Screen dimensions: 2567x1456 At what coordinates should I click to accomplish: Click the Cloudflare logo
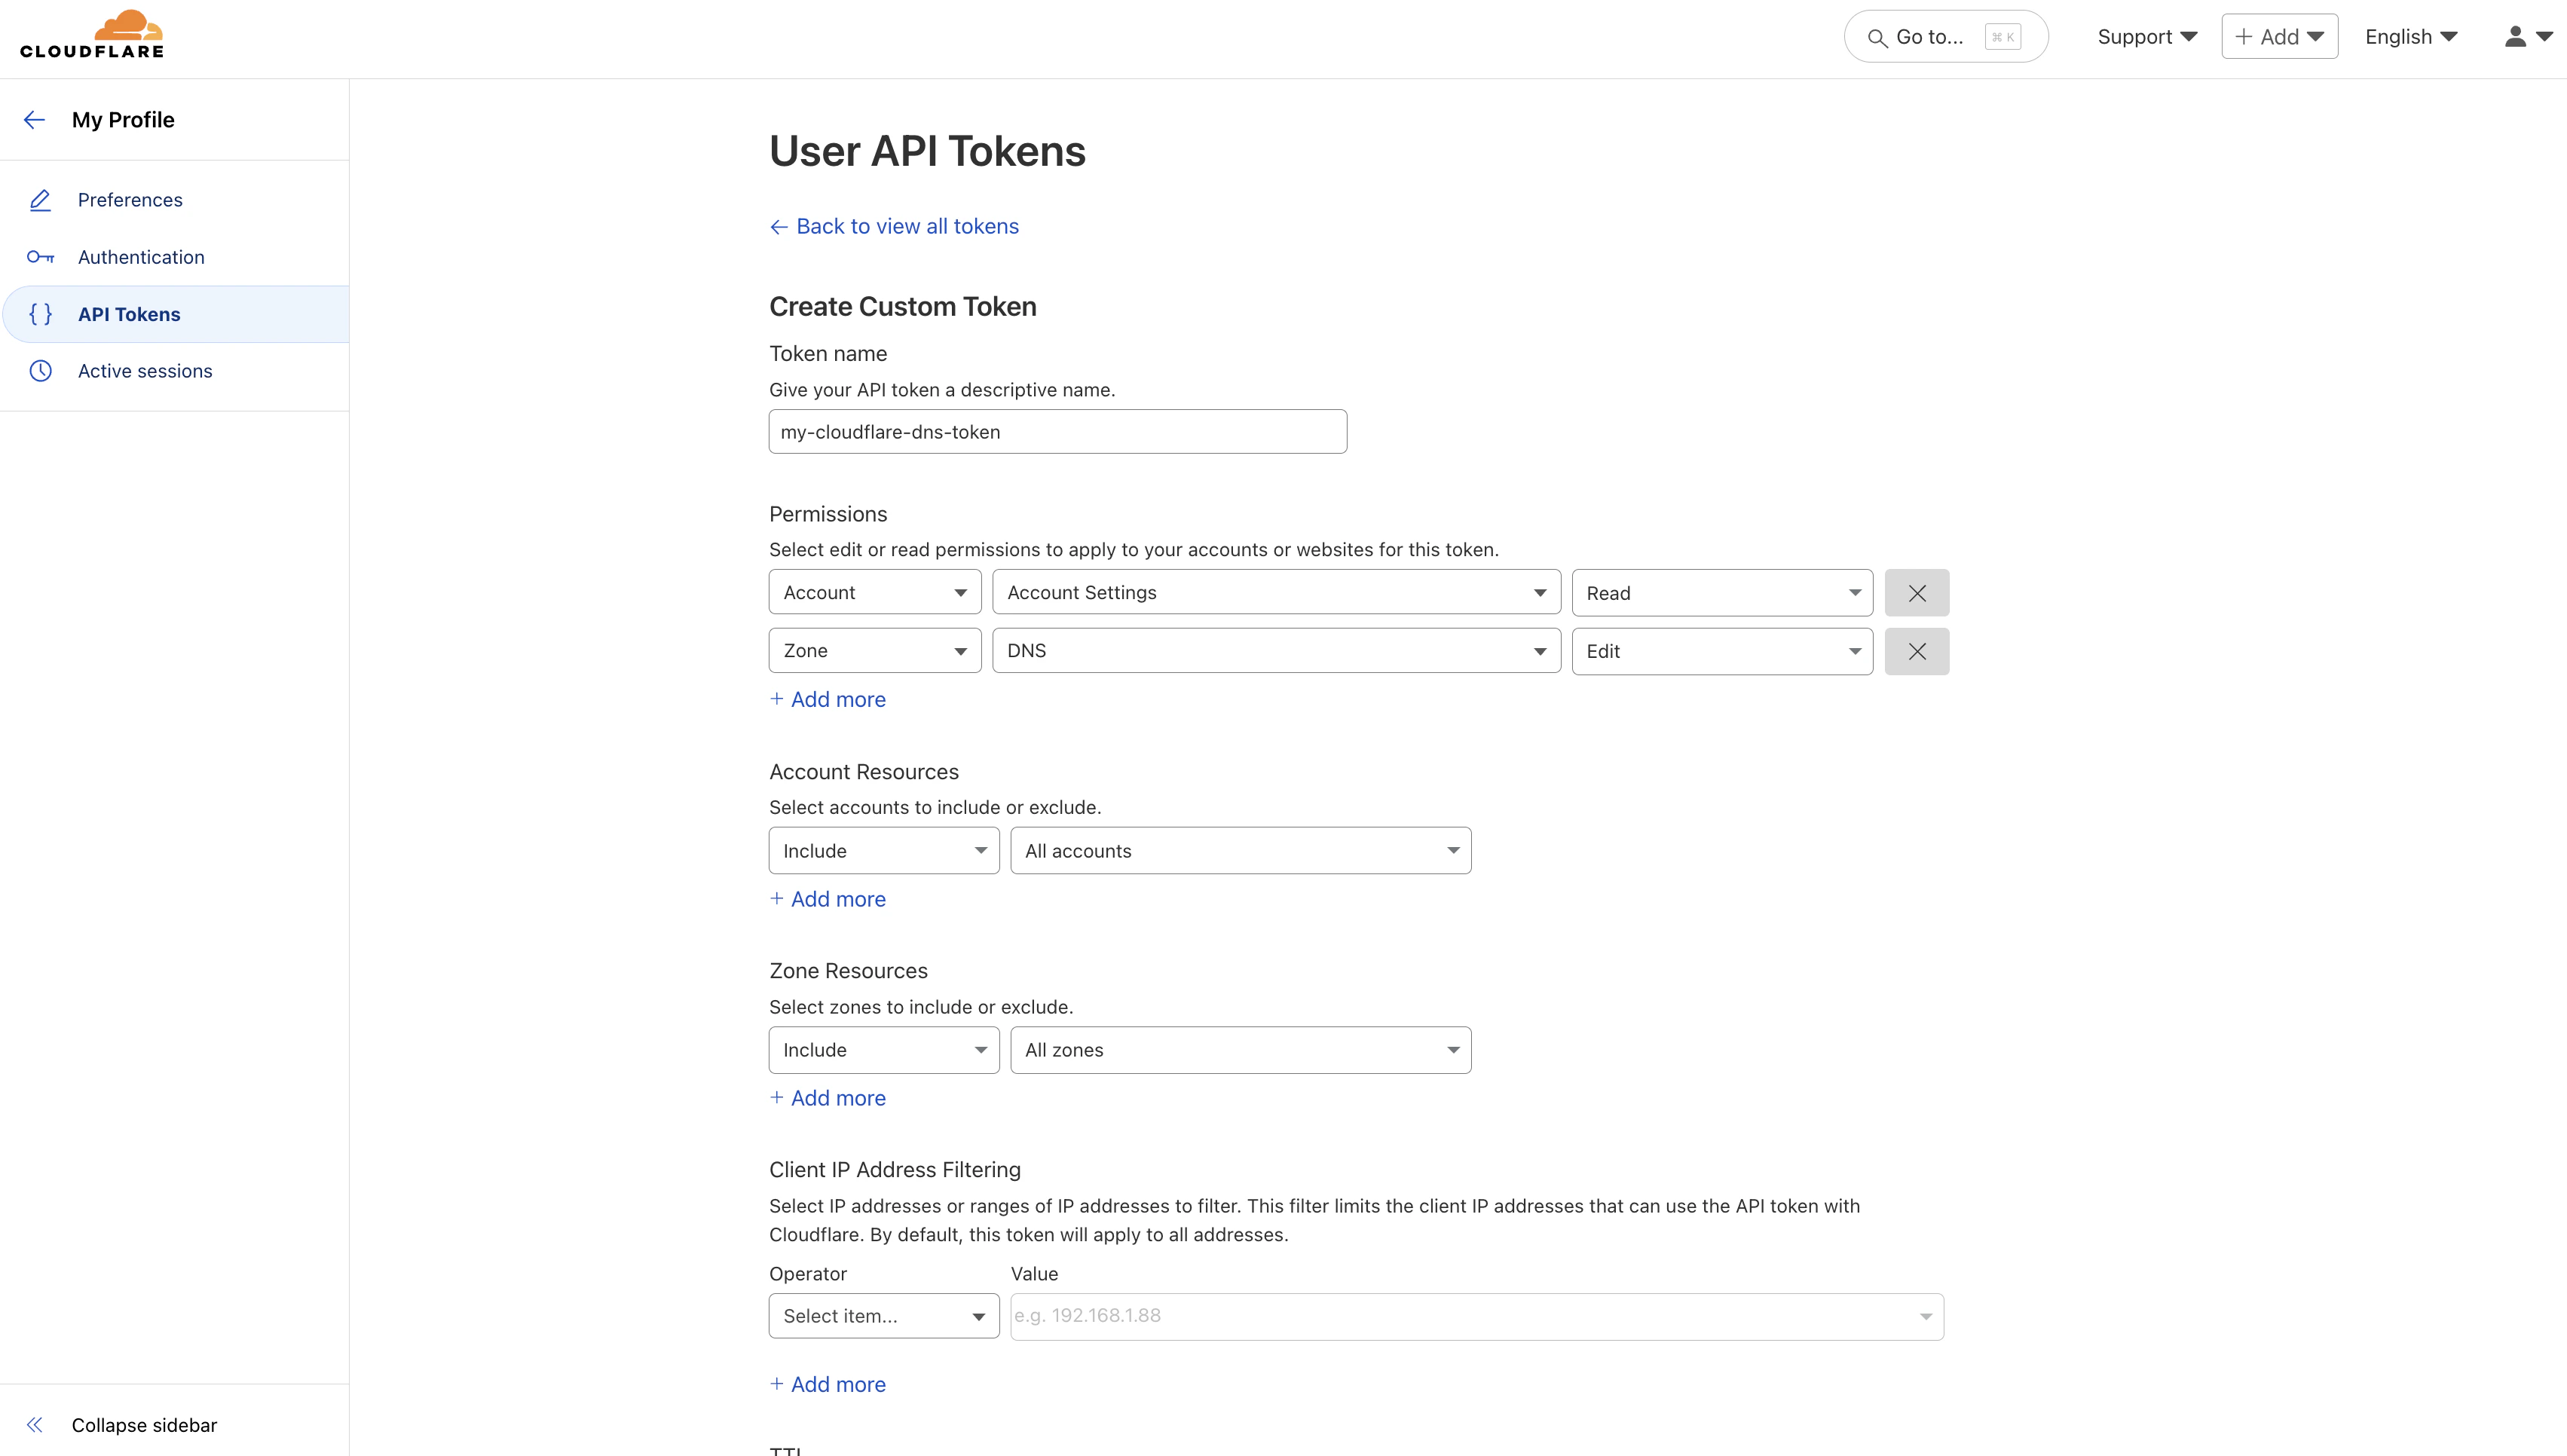92,36
